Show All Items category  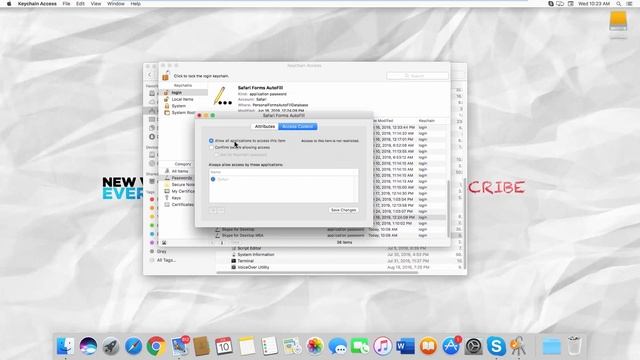tap(180, 171)
